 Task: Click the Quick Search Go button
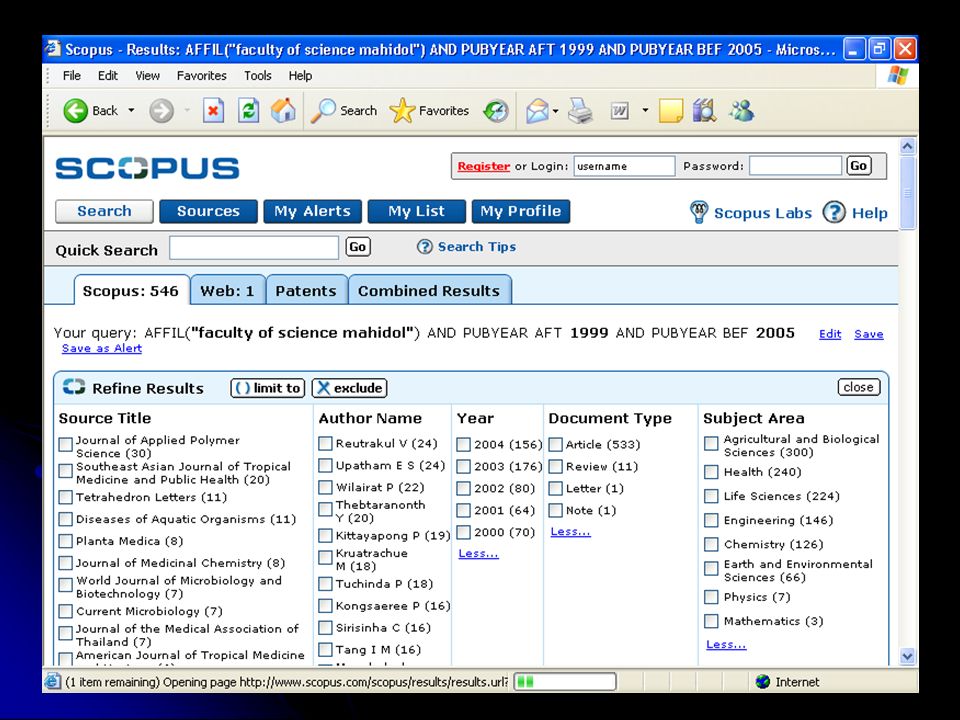pyautogui.click(x=358, y=247)
